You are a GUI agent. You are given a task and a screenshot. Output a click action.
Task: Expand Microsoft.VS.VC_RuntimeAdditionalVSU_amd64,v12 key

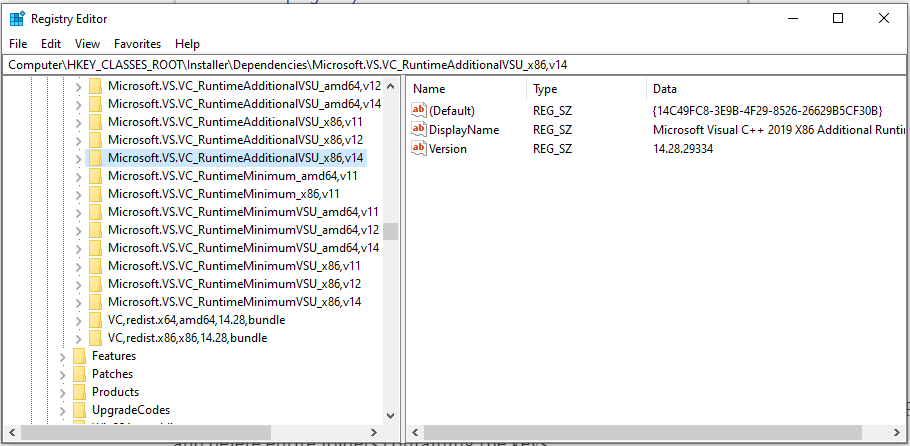pos(79,87)
